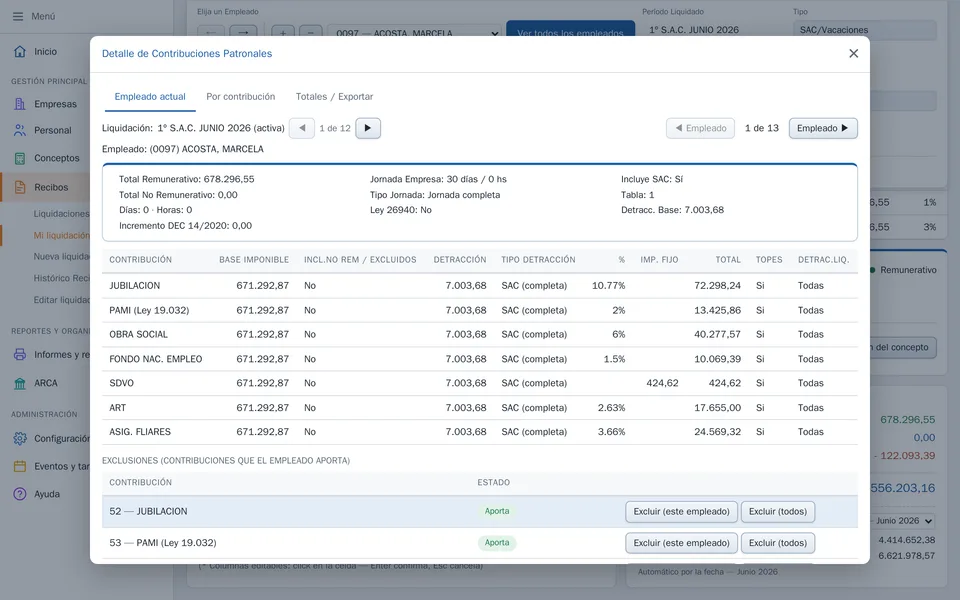Close the Contribuciones Patronales dialog

click(x=853, y=54)
